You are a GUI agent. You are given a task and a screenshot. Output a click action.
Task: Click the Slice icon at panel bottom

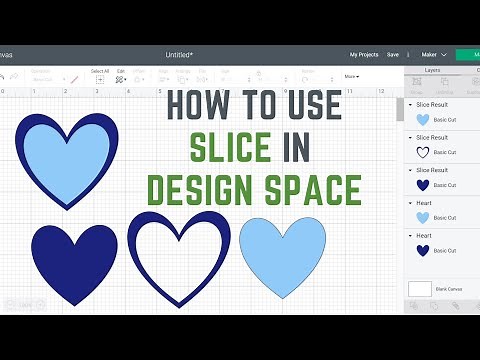click(414, 305)
